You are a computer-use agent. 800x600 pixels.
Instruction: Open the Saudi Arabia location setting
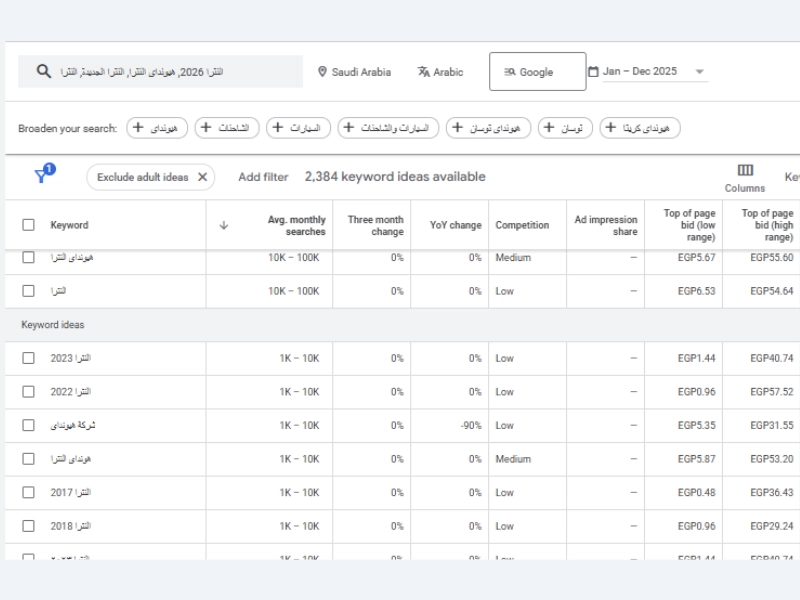click(354, 72)
